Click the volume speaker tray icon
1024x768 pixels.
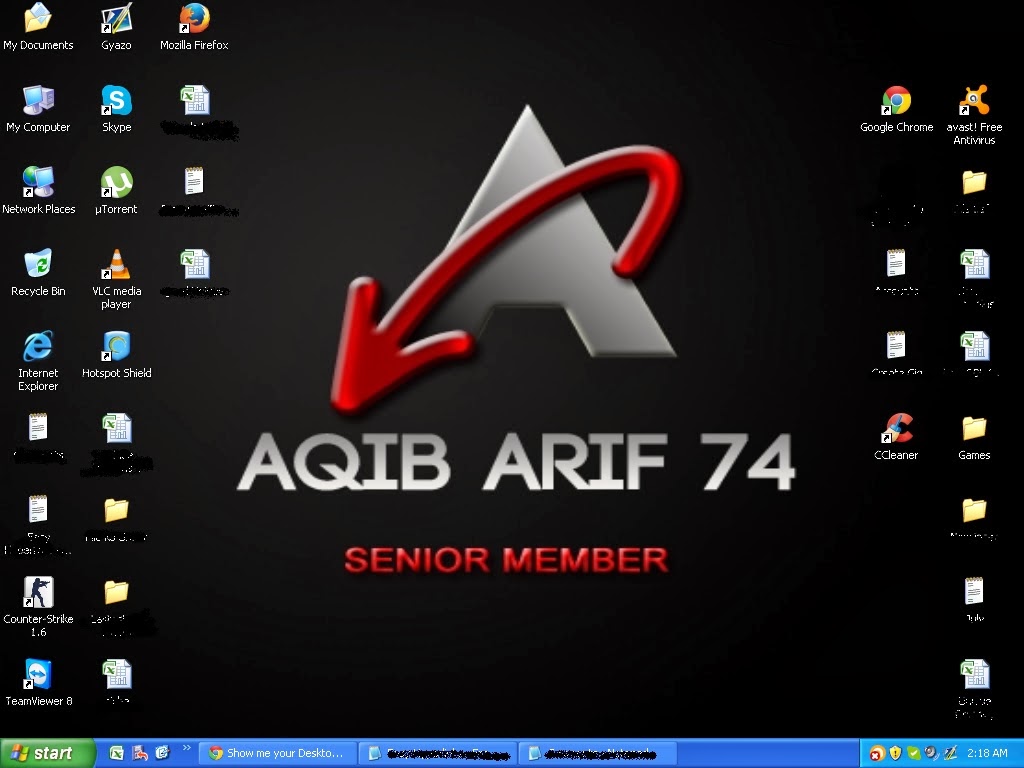pos(931,753)
